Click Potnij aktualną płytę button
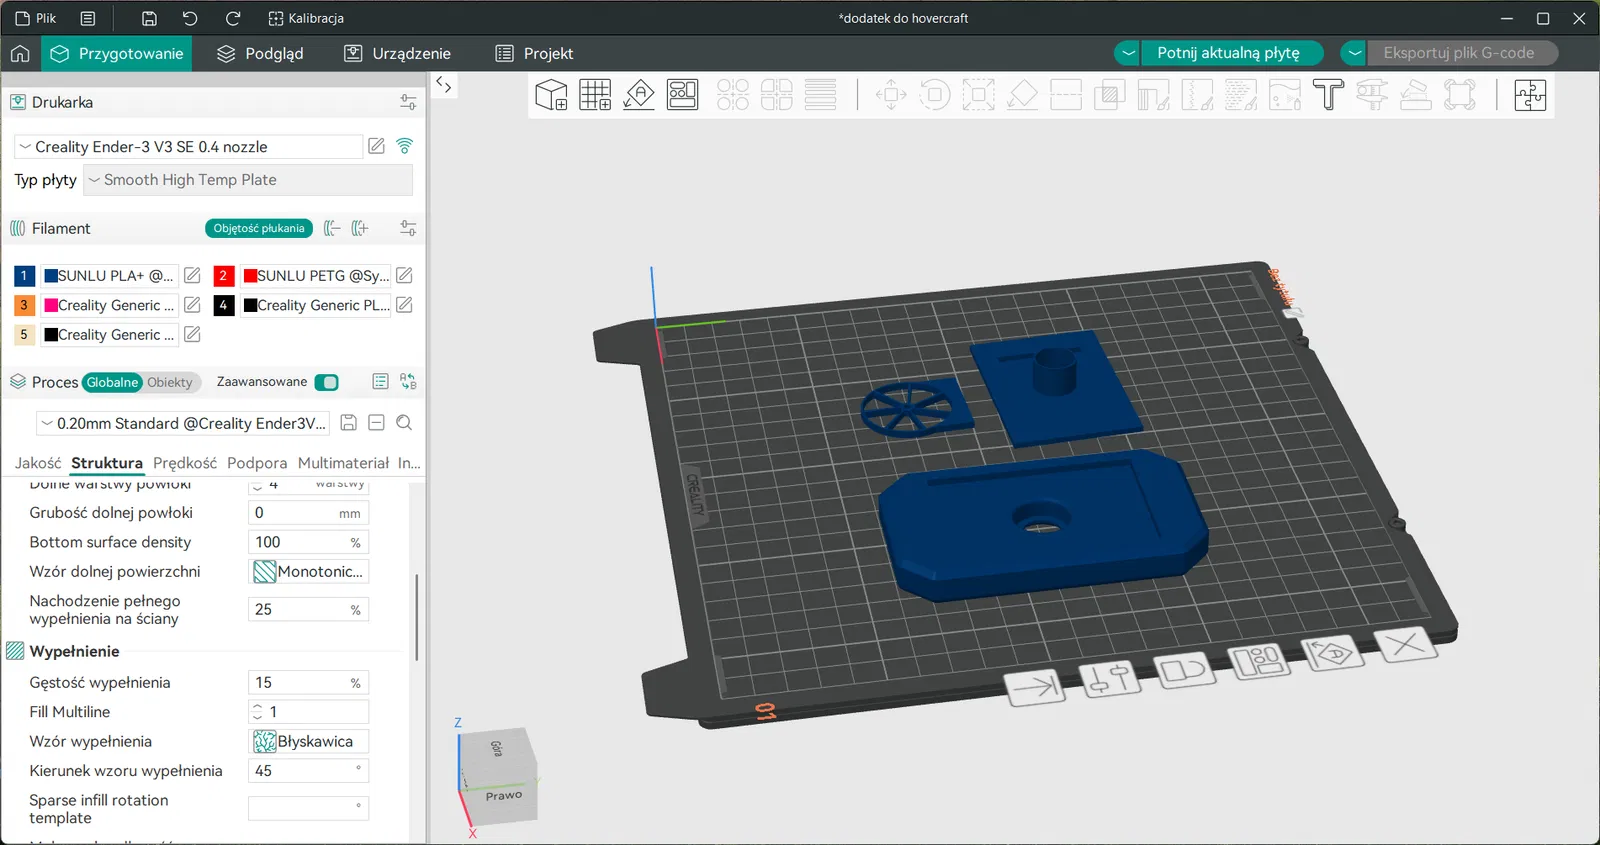1600x845 pixels. pyautogui.click(x=1228, y=53)
